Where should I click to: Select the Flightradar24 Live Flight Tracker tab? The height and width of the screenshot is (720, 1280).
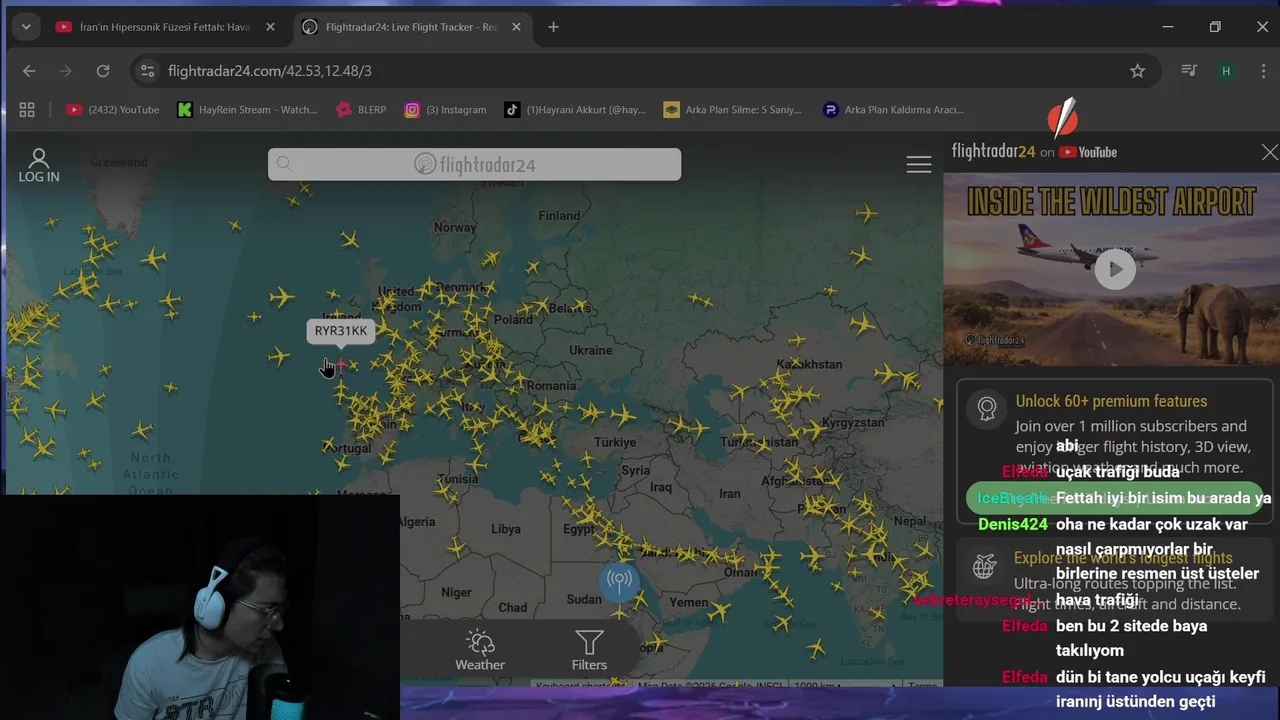click(411, 27)
